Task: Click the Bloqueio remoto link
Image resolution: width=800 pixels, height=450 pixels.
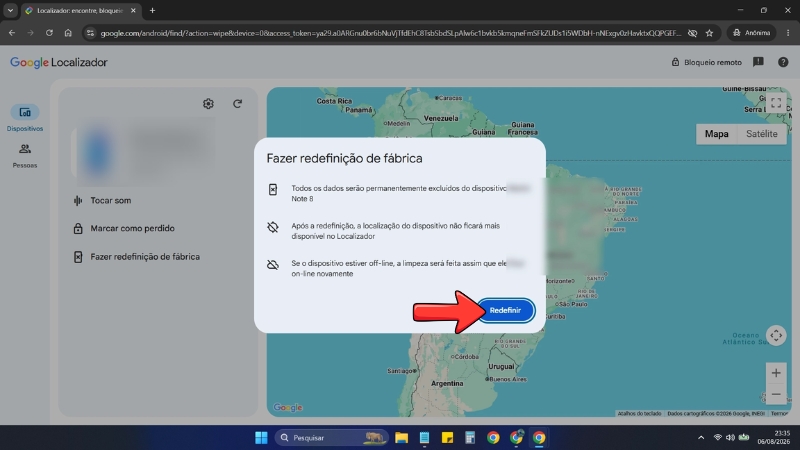Action: [707, 62]
